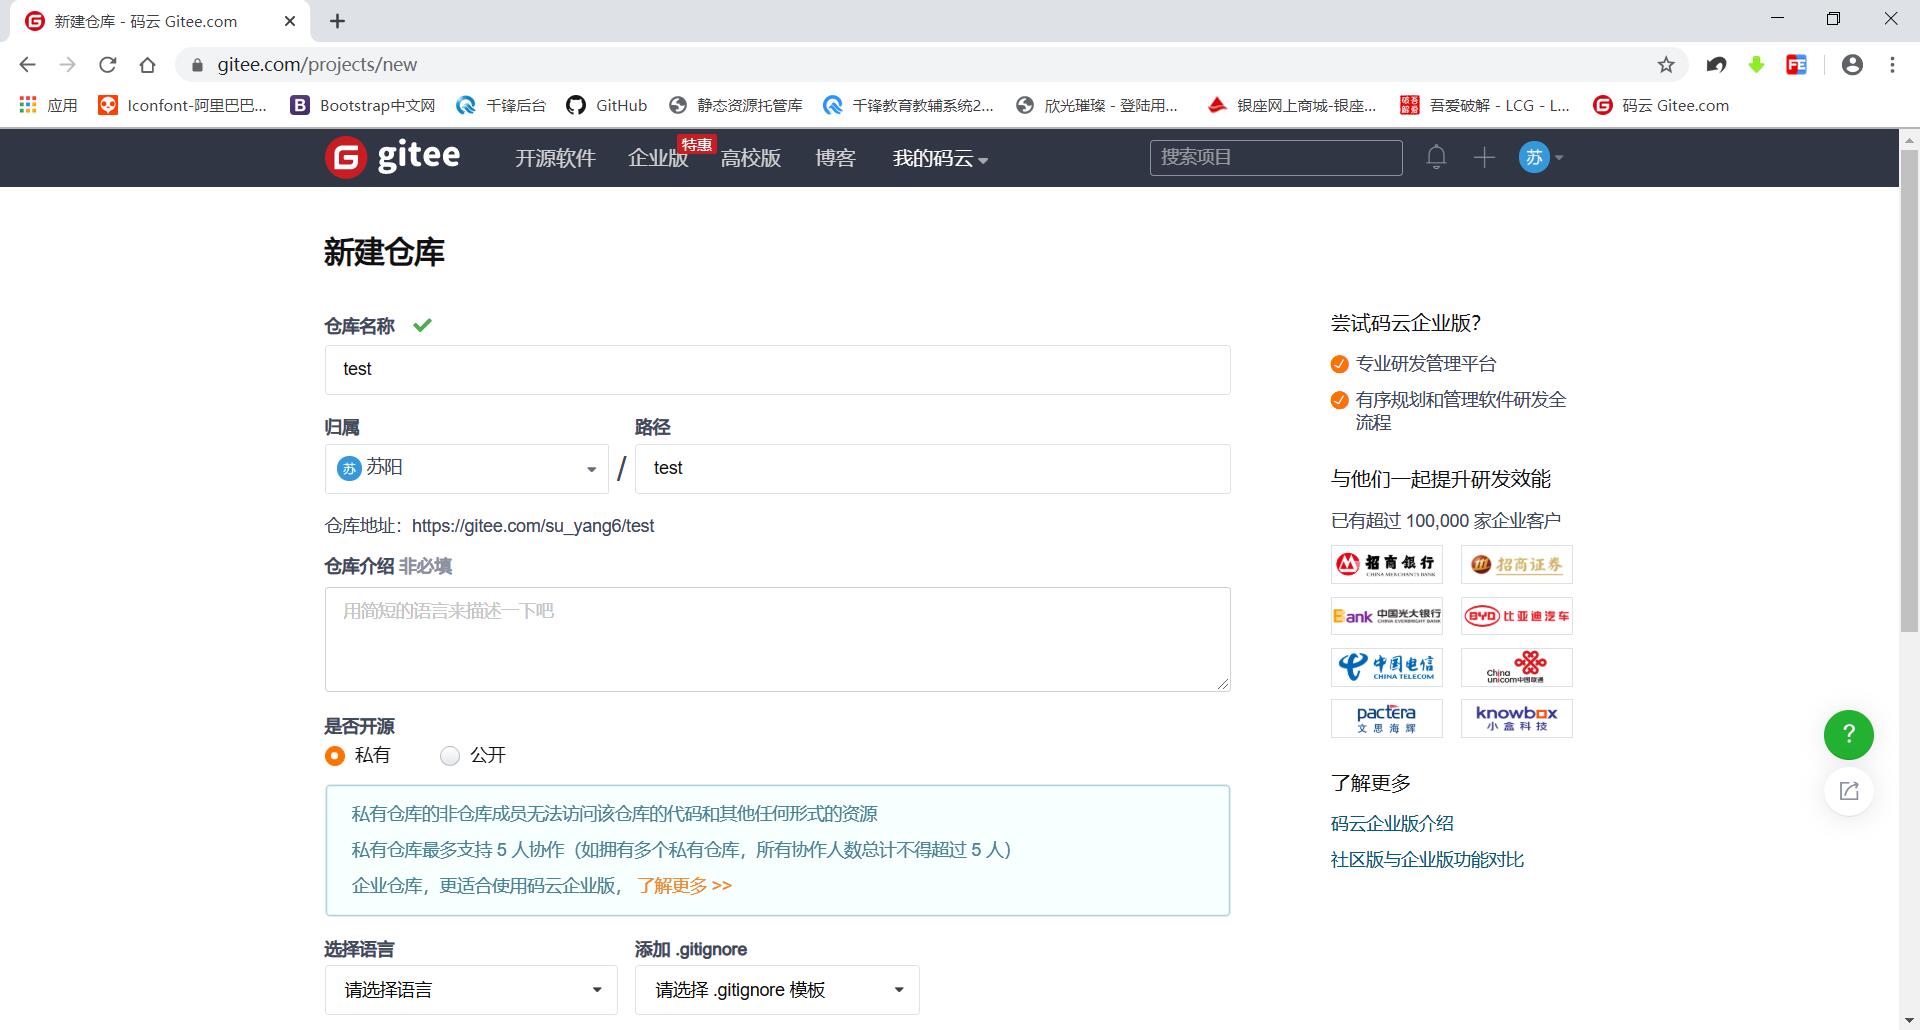Click knowbox 小盒科技 logo
This screenshot has height=1030, width=1920.
(x=1516, y=718)
